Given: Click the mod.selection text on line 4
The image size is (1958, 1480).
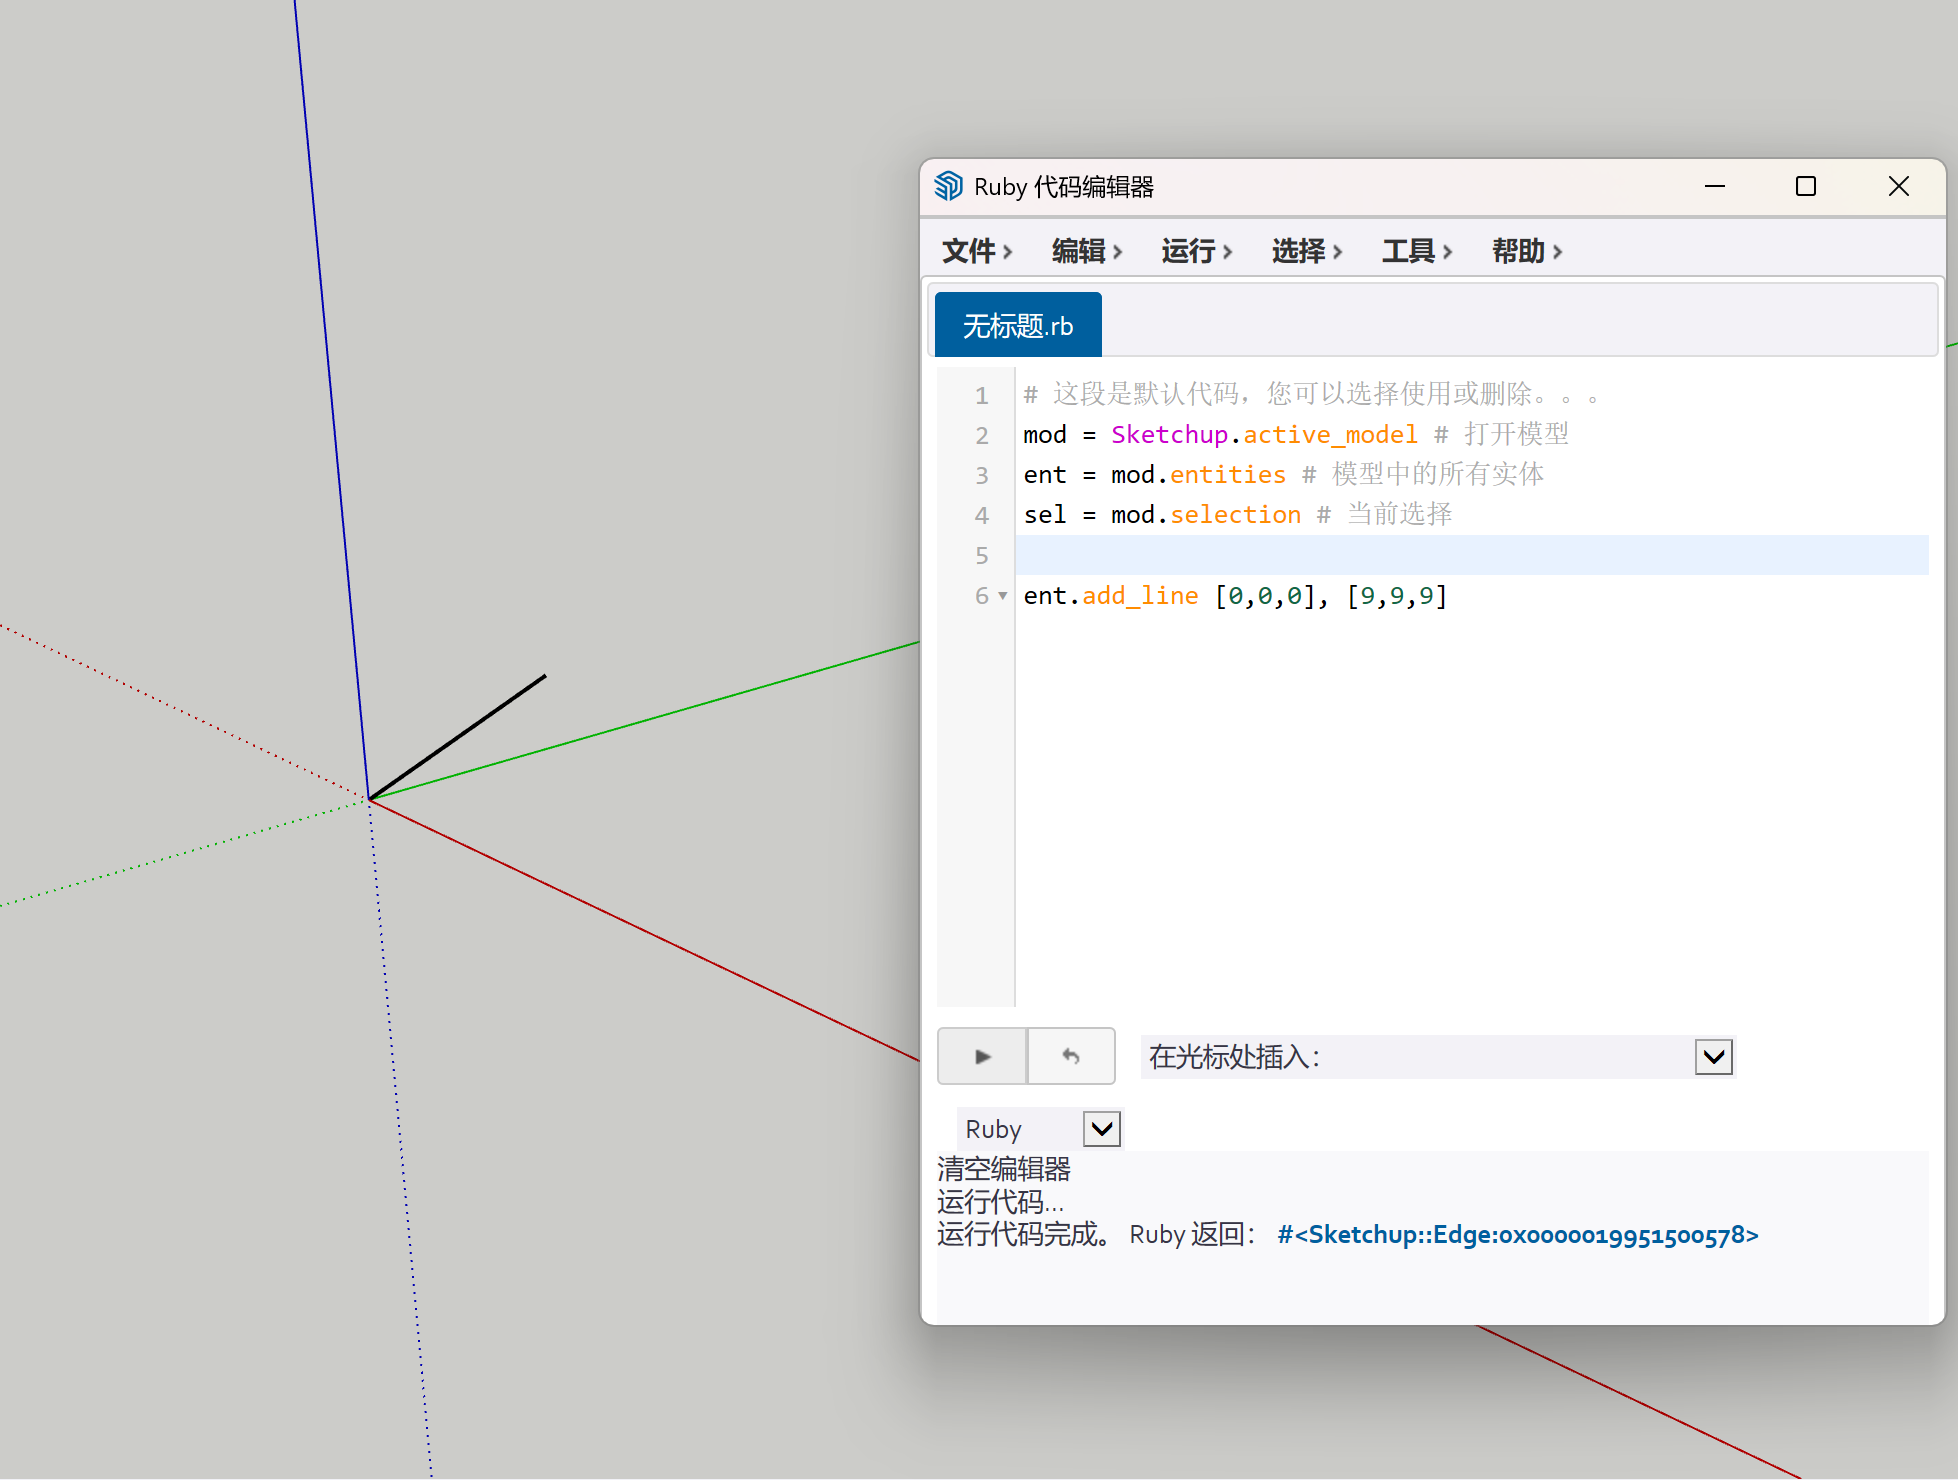Looking at the screenshot, I should pyautogui.click(x=1206, y=514).
